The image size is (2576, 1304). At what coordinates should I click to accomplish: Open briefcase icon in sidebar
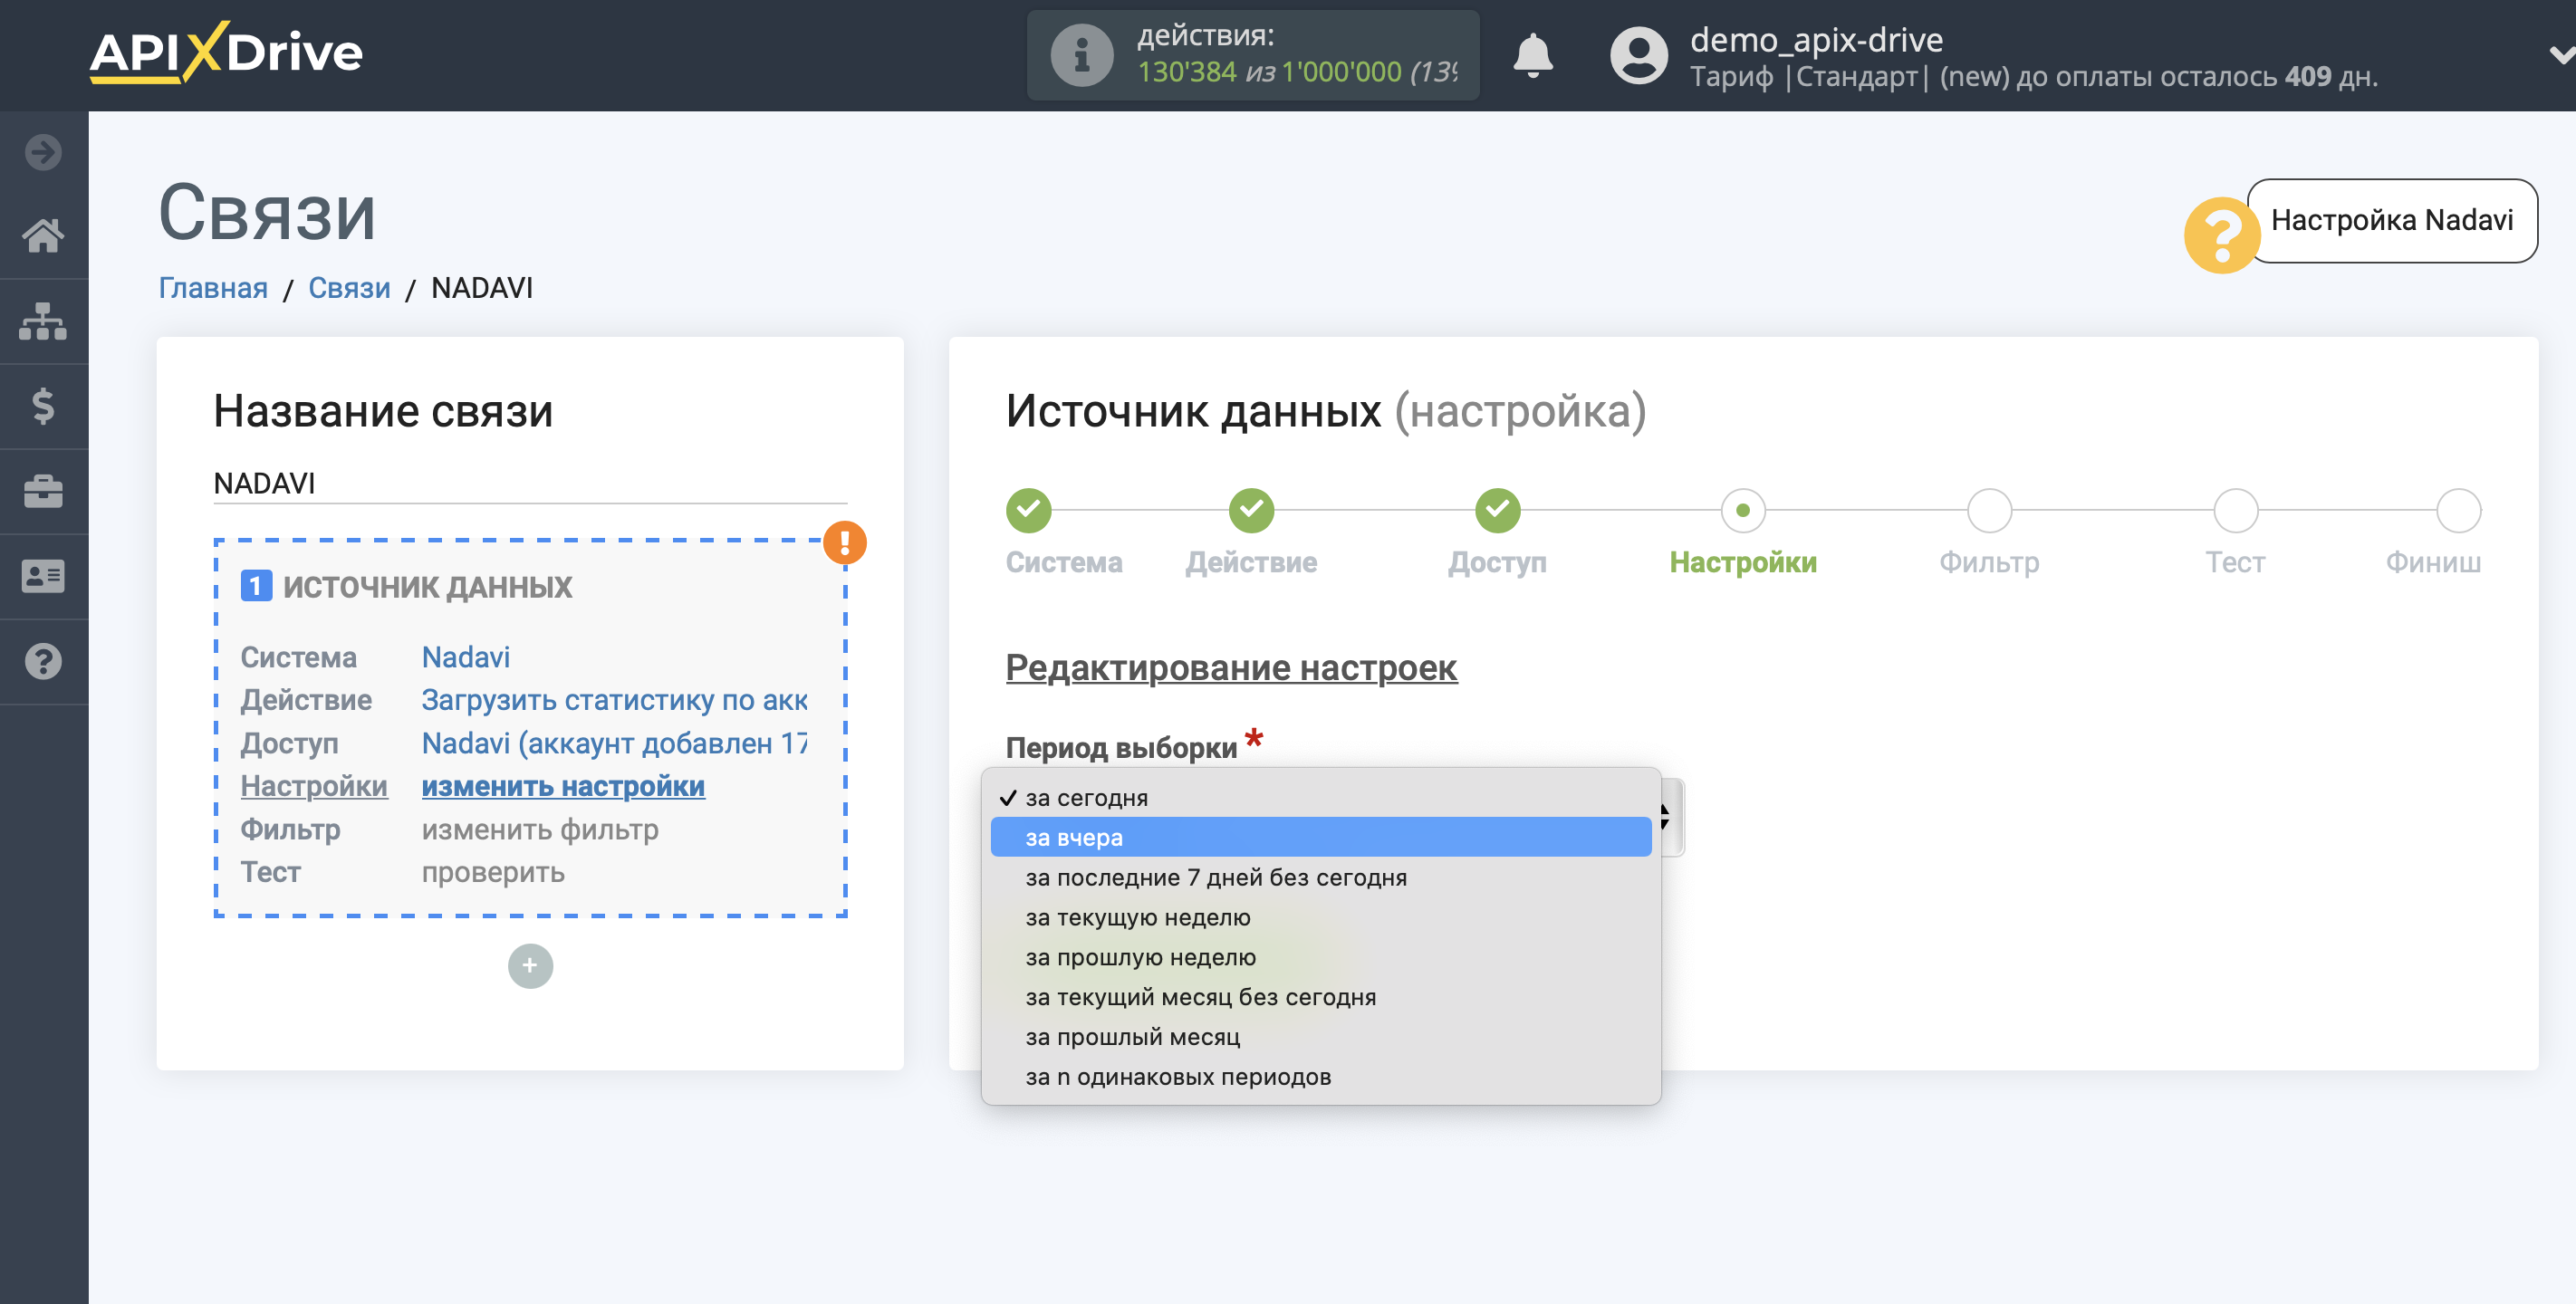click(43, 491)
